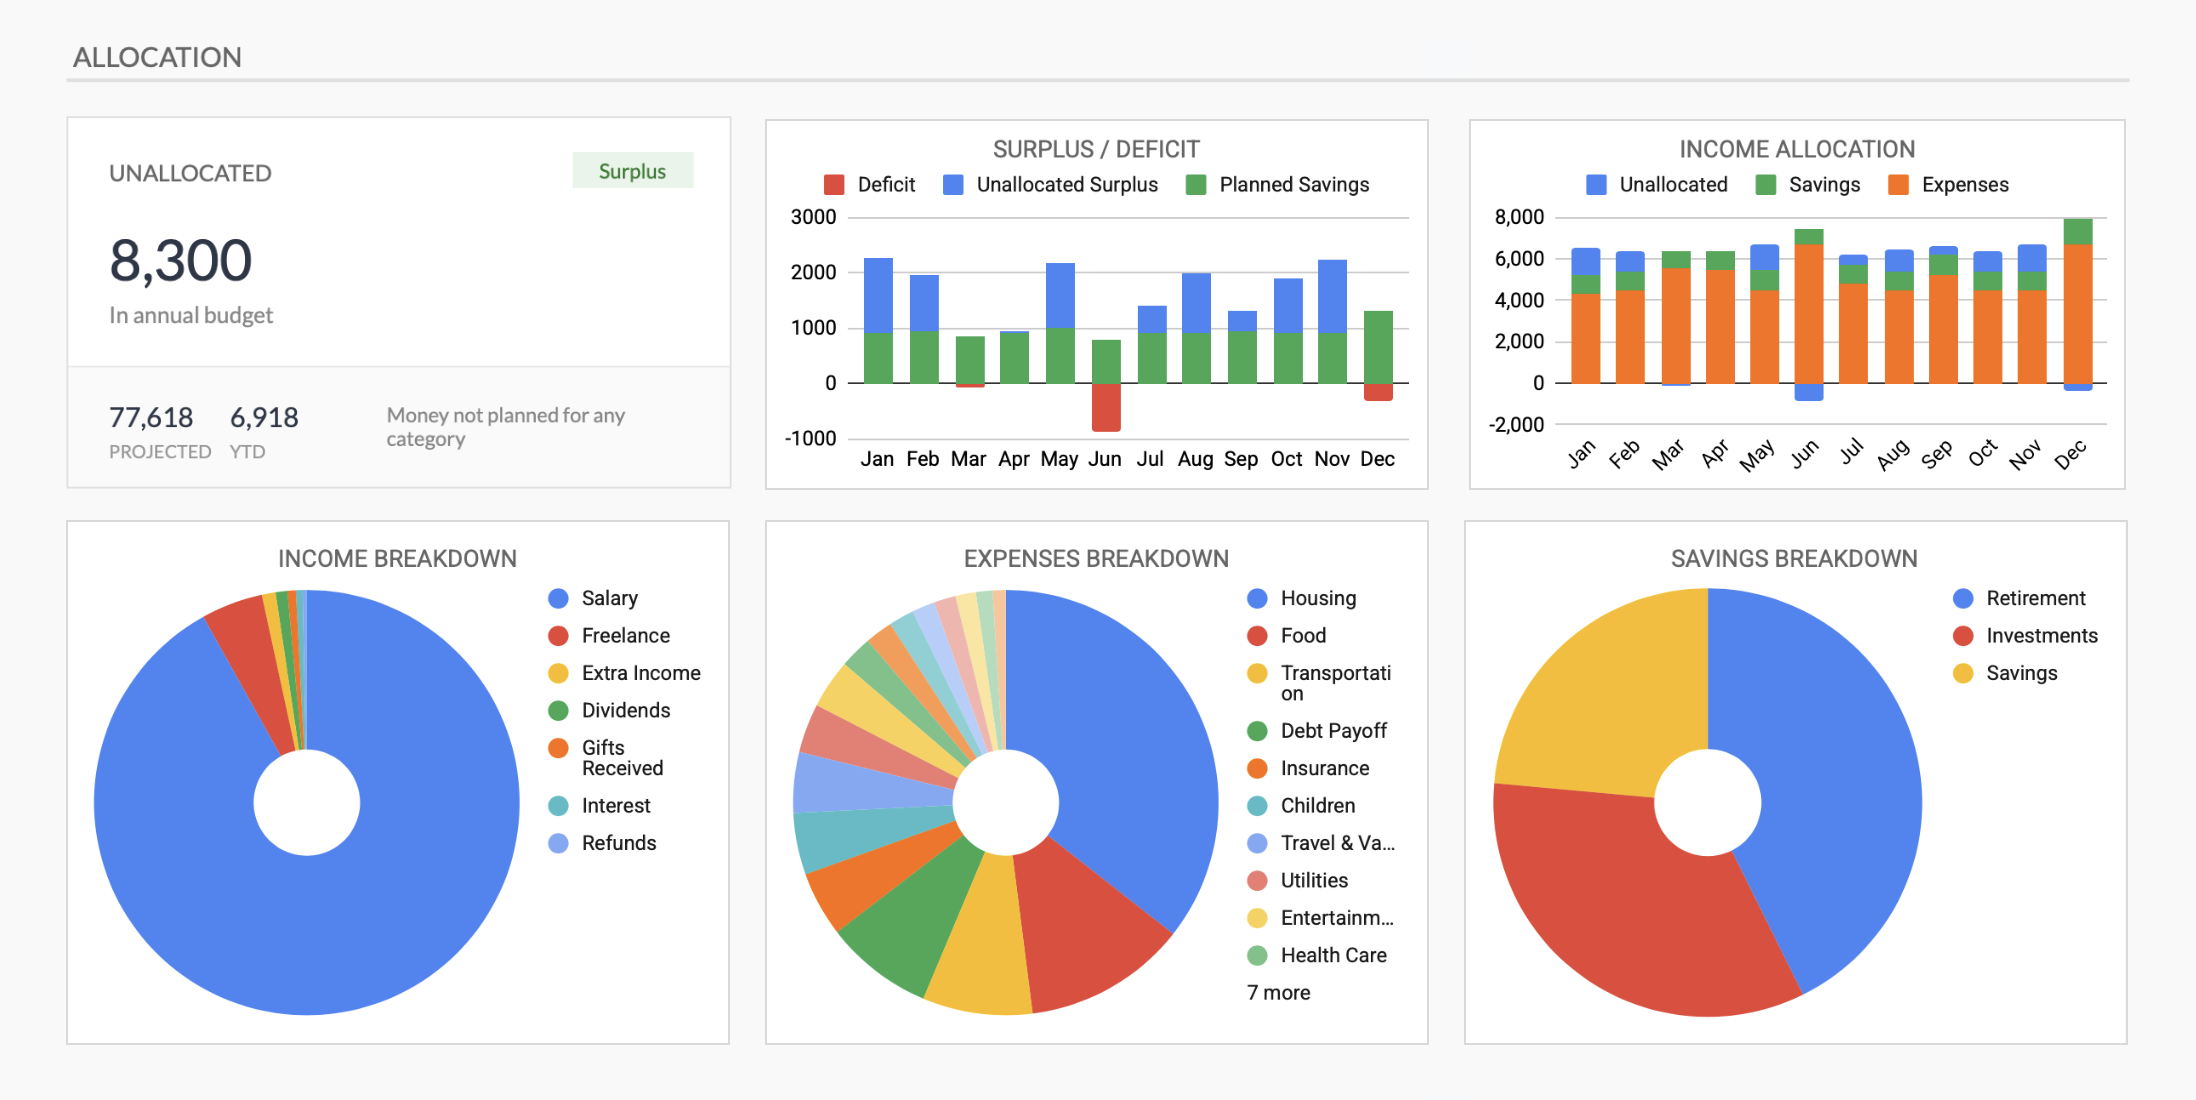The height and width of the screenshot is (1100, 2196).
Task: Click the 8,300 unallocated budget figure
Action: (x=180, y=261)
